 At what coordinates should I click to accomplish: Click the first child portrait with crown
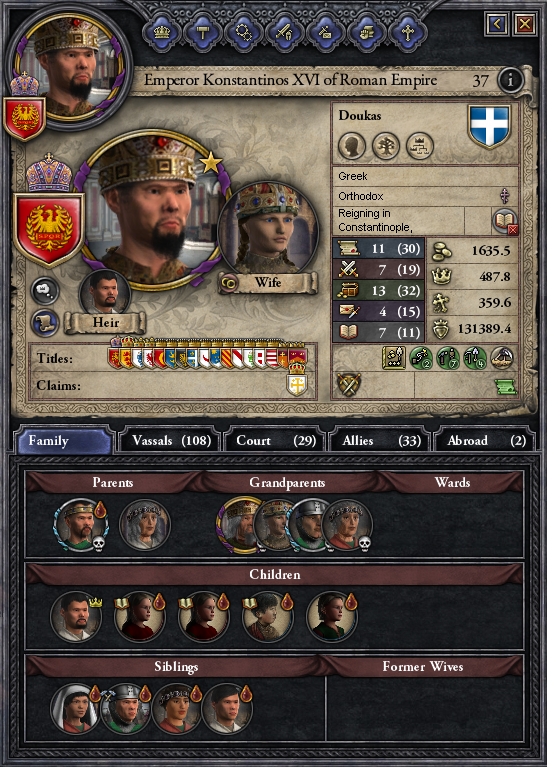[76, 616]
